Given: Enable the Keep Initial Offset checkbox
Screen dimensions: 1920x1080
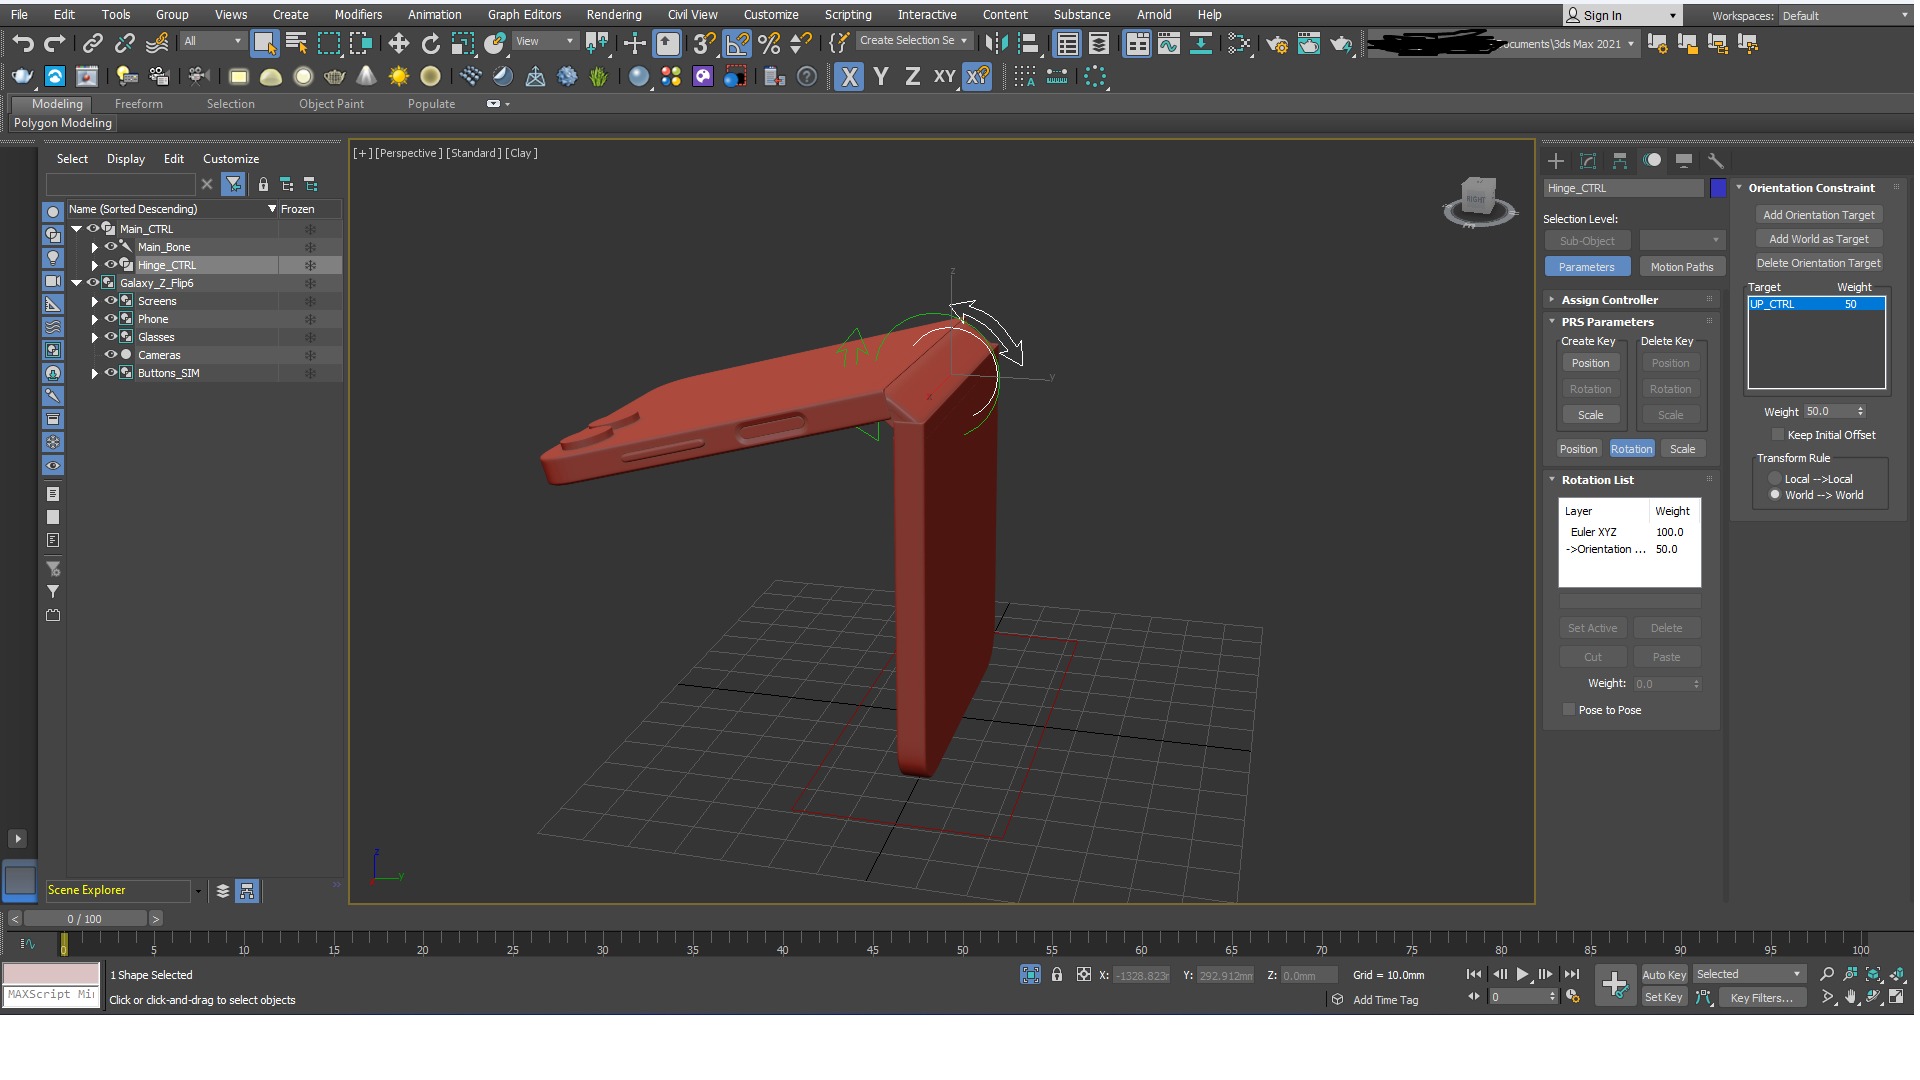Looking at the screenshot, I should pos(1777,435).
